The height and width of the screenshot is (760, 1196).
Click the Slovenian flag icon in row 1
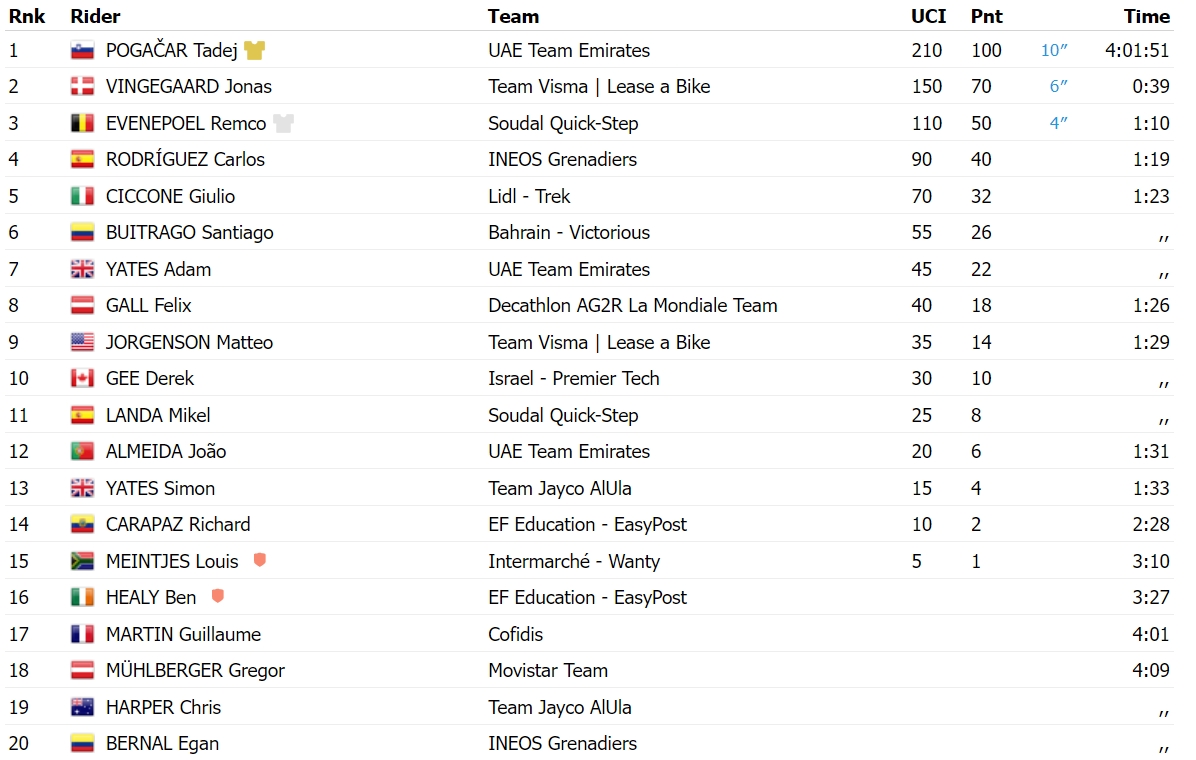click(82, 51)
